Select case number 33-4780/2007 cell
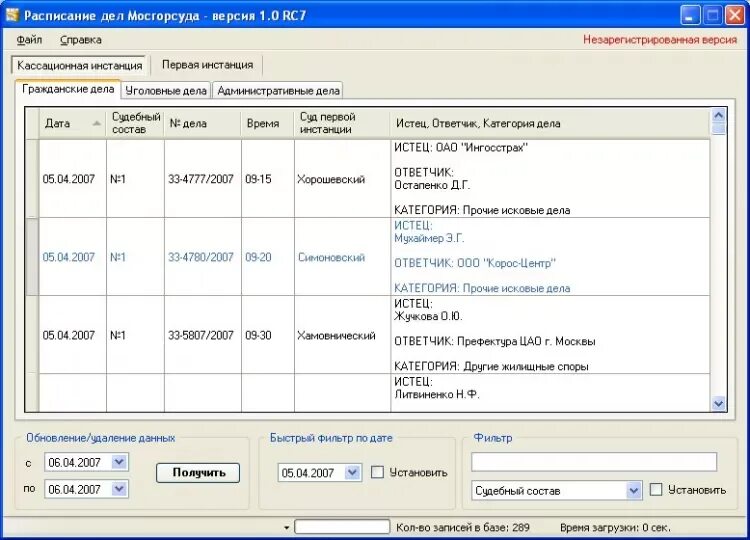750x540 pixels. [x=203, y=257]
